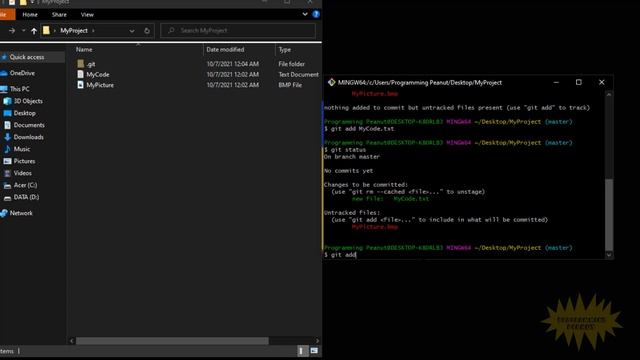Open recent locations dropdown arrow
The image size is (640, 360).
coord(23,31)
